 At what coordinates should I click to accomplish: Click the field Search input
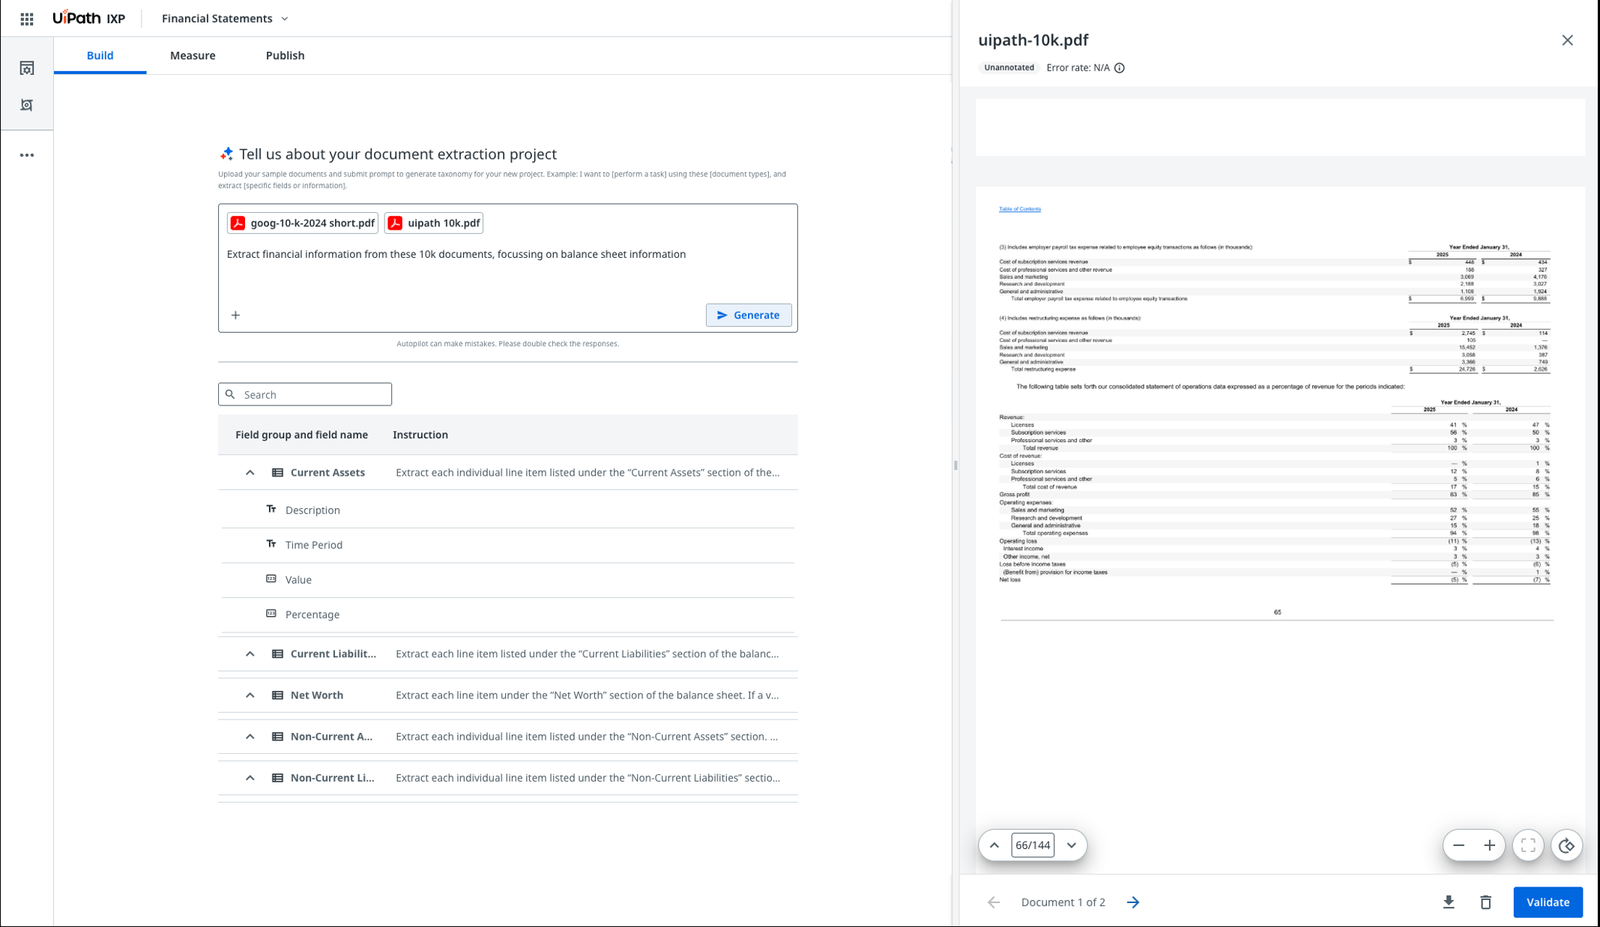click(x=305, y=395)
